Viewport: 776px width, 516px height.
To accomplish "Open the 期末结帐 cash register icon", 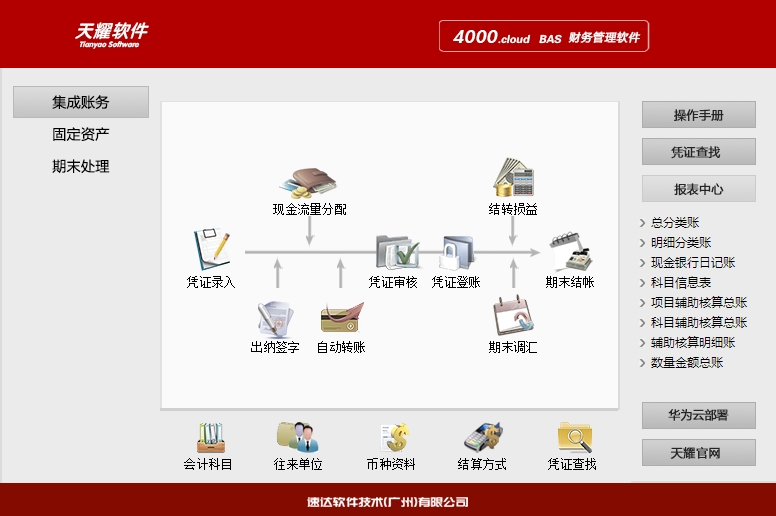I will pos(571,252).
